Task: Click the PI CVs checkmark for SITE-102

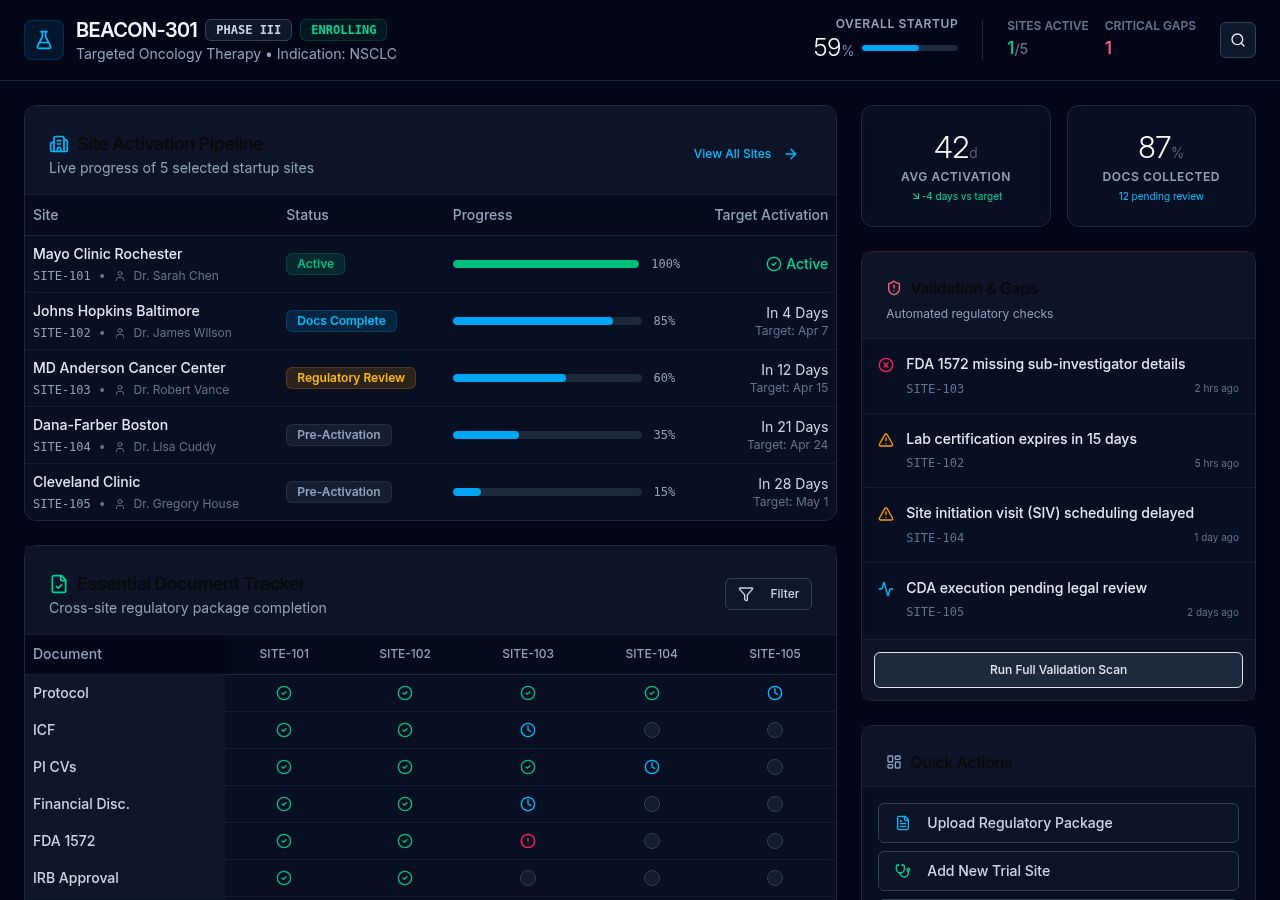Action: 405,767
